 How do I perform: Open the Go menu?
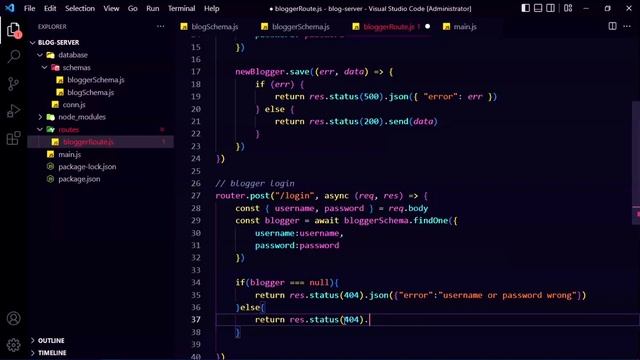tap(133, 8)
